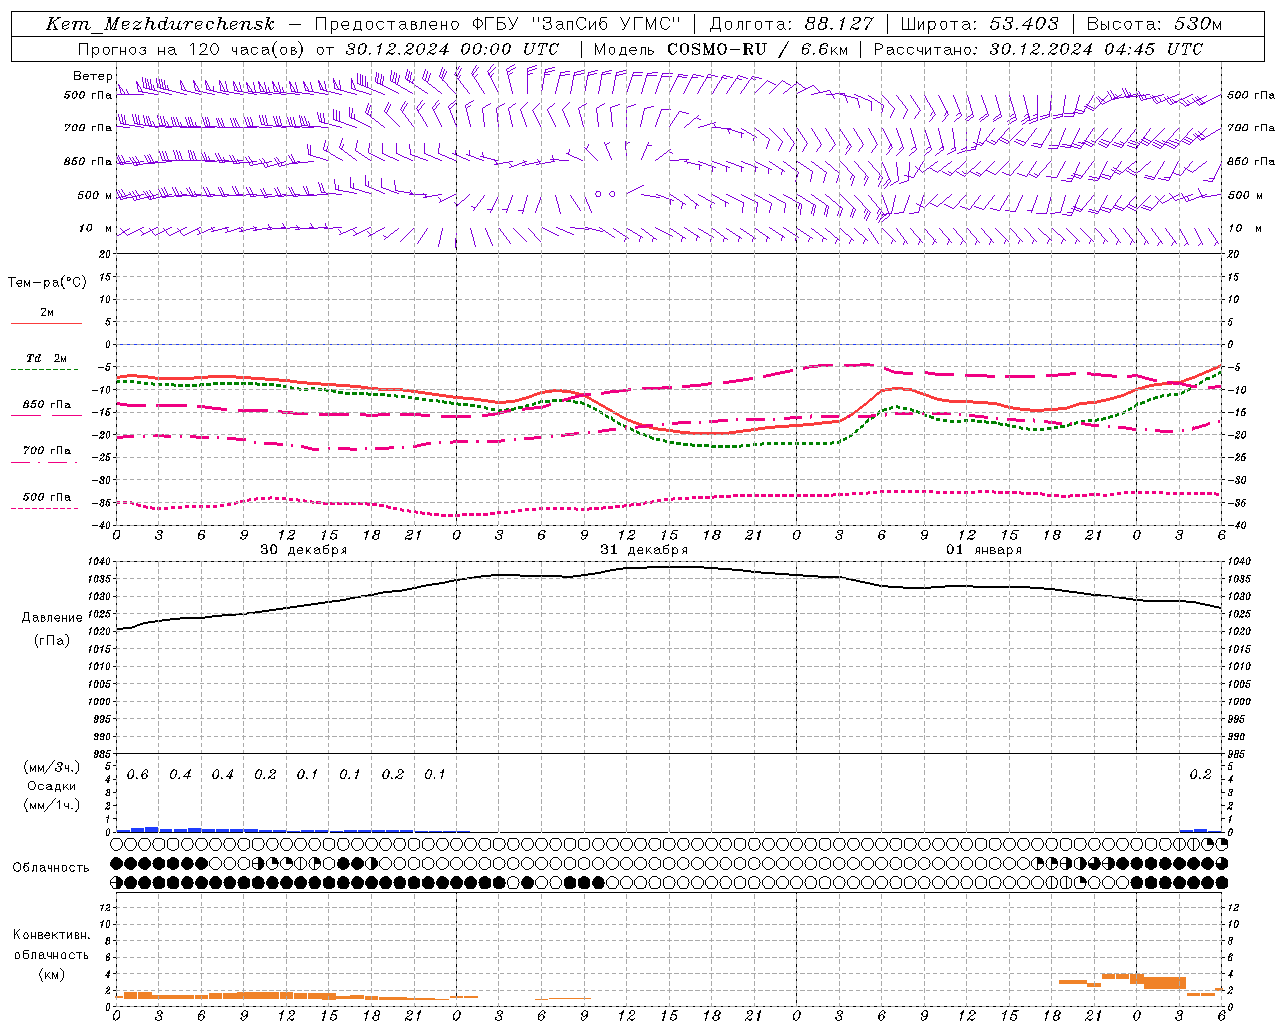Click the 30 декабря date label
This screenshot has width=1280, height=1024.
click(304, 550)
